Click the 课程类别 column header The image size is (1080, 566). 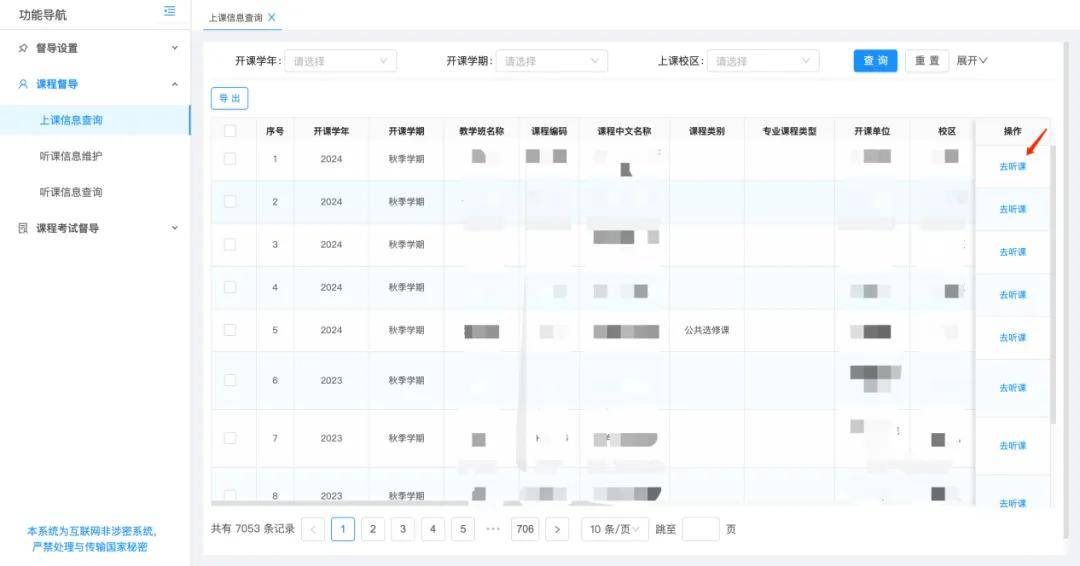coord(707,131)
